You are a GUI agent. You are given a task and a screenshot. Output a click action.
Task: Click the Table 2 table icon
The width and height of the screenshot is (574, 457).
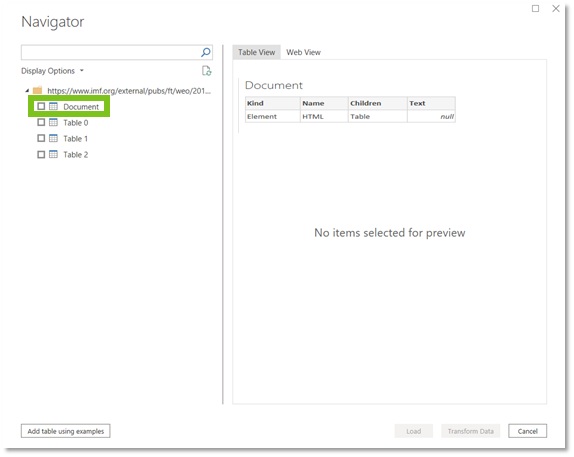pos(53,154)
